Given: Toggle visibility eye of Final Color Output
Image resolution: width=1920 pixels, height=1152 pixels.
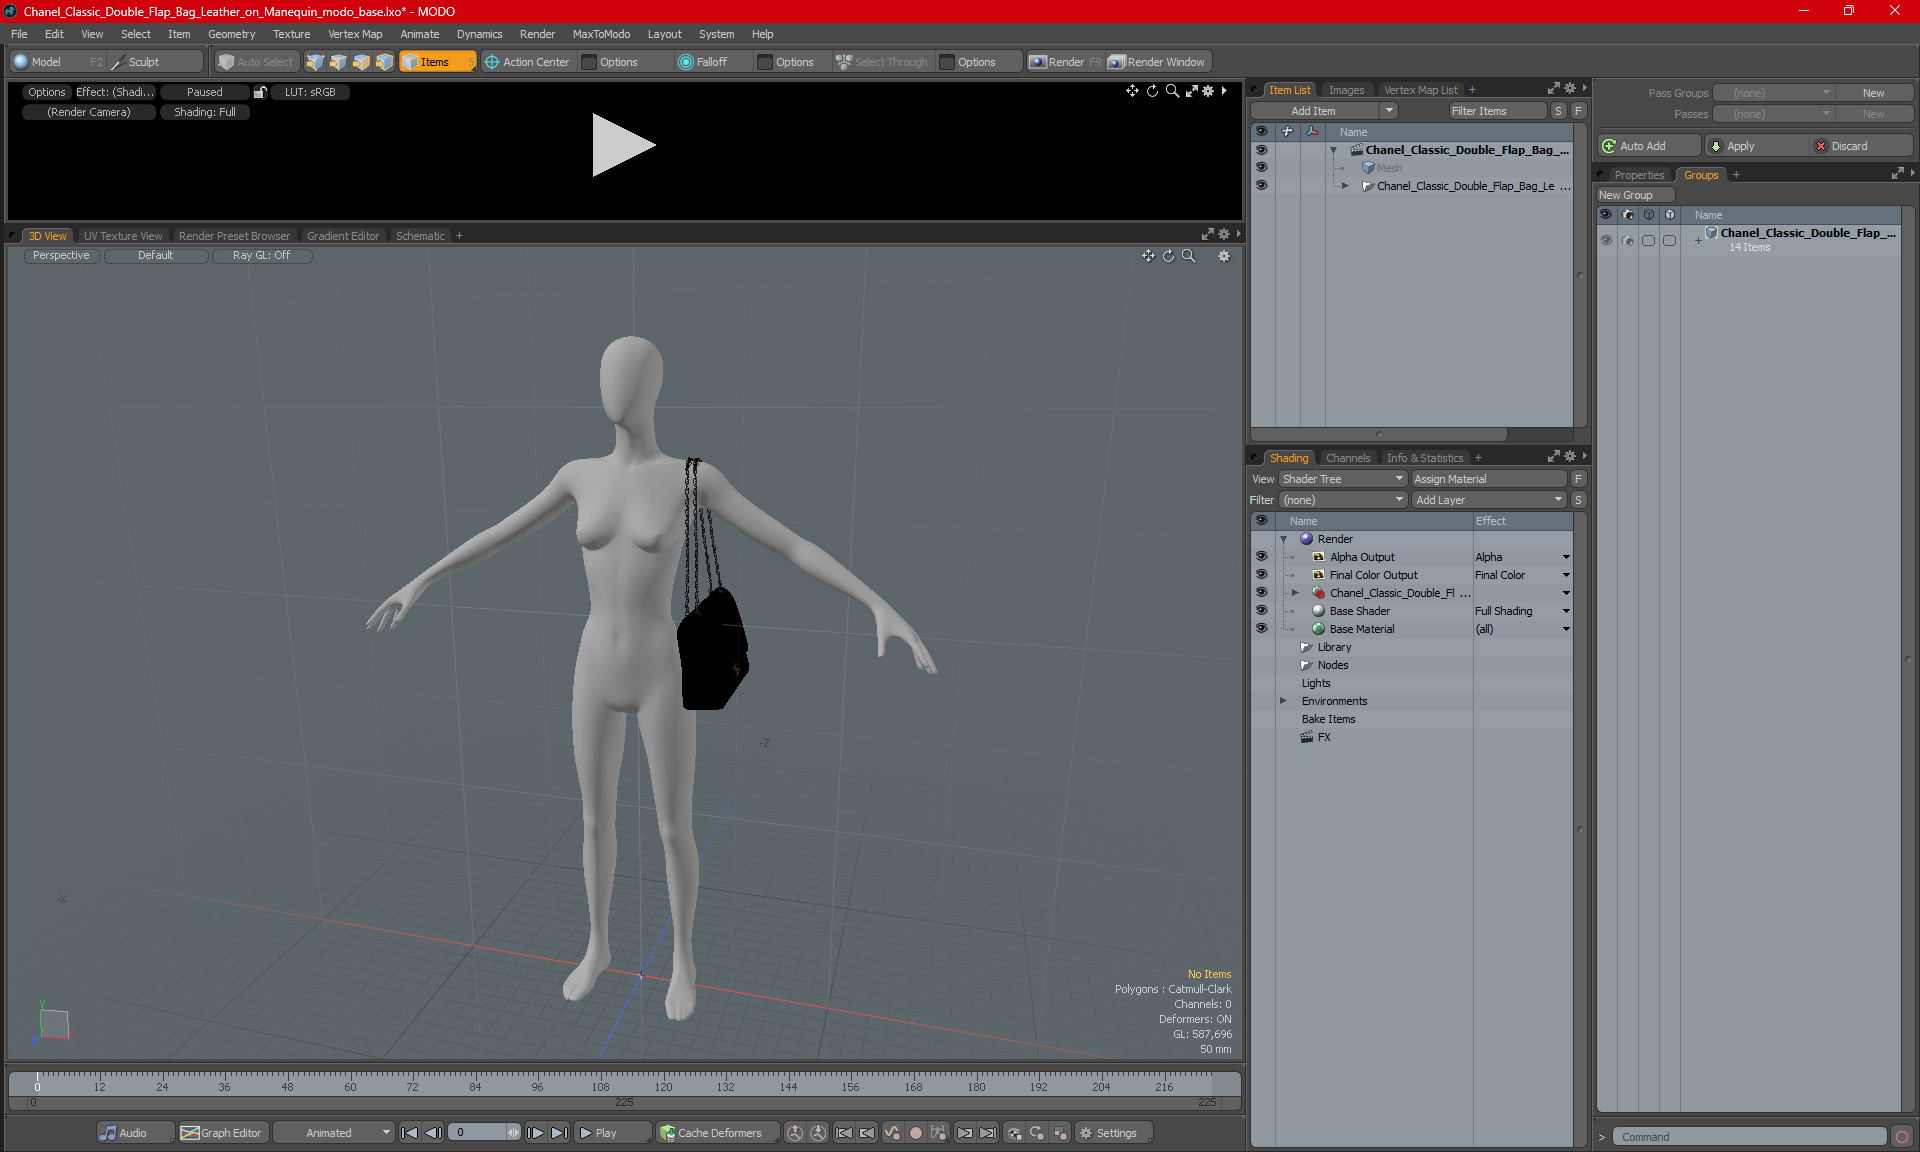Looking at the screenshot, I should tap(1261, 575).
